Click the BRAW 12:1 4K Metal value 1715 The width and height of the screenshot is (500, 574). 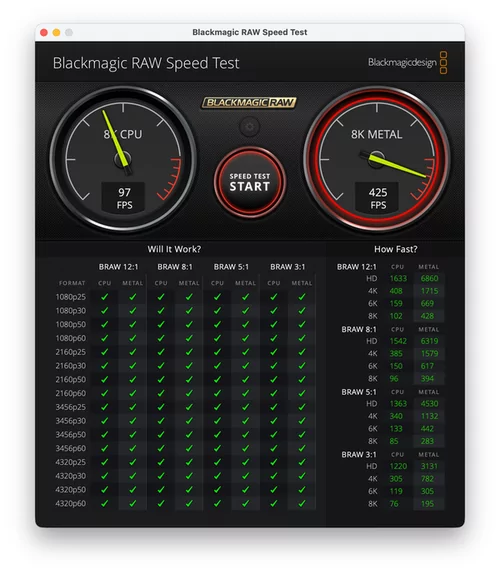pyautogui.click(x=429, y=291)
